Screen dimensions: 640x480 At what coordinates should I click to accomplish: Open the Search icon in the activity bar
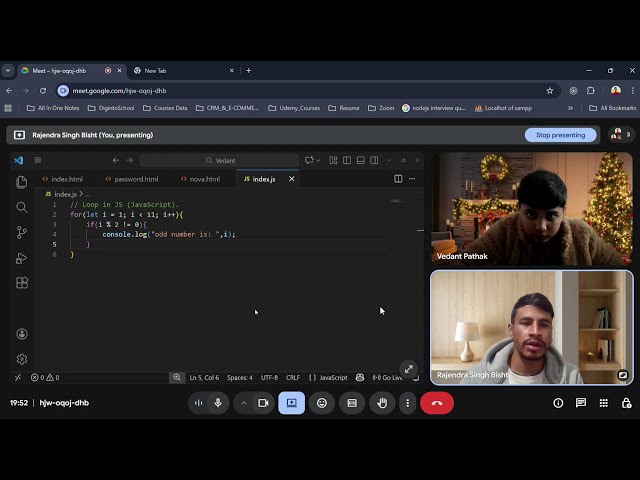[x=22, y=207]
